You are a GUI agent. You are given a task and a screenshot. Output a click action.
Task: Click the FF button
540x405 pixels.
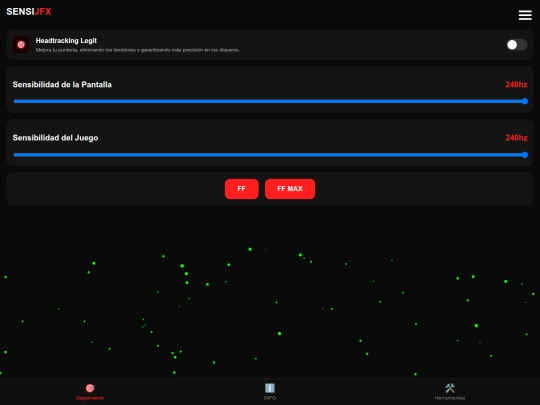pyautogui.click(x=241, y=189)
